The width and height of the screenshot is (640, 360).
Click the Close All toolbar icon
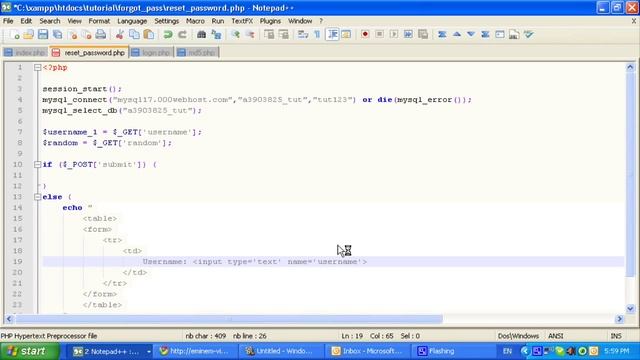coord(87,35)
